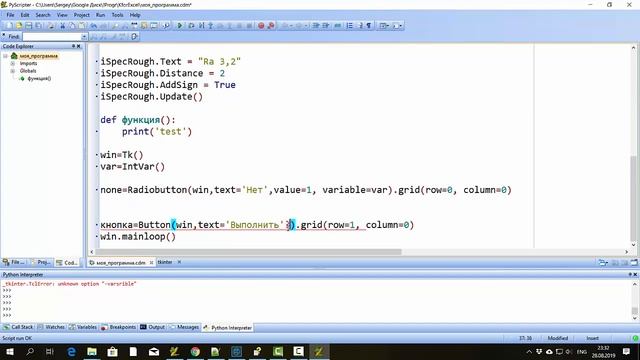The width and height of the screenshot is (640, 360).
Task: Switch to the Code Explorer side tab
Action: coord(67,262)
